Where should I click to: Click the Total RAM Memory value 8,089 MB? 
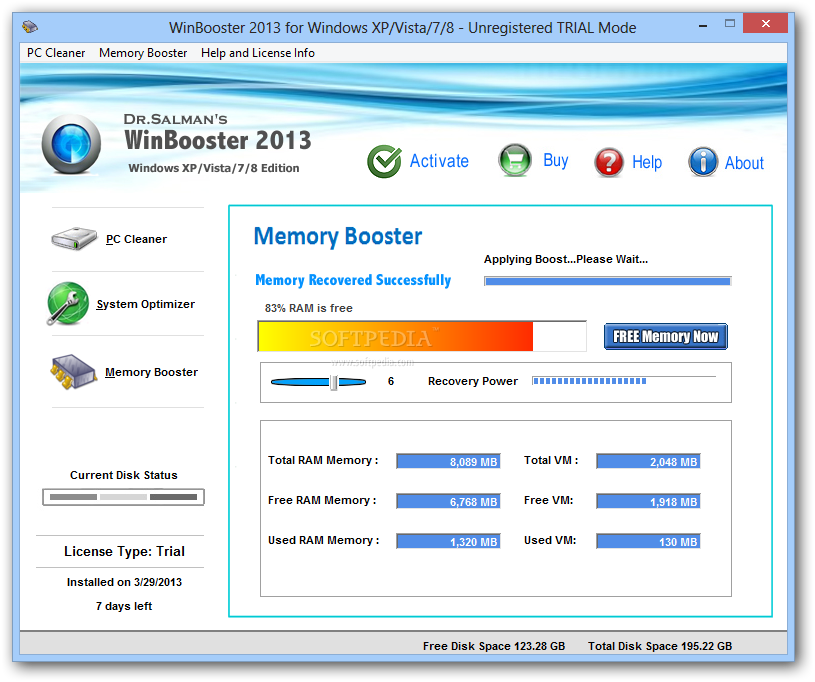click(448, 461)
